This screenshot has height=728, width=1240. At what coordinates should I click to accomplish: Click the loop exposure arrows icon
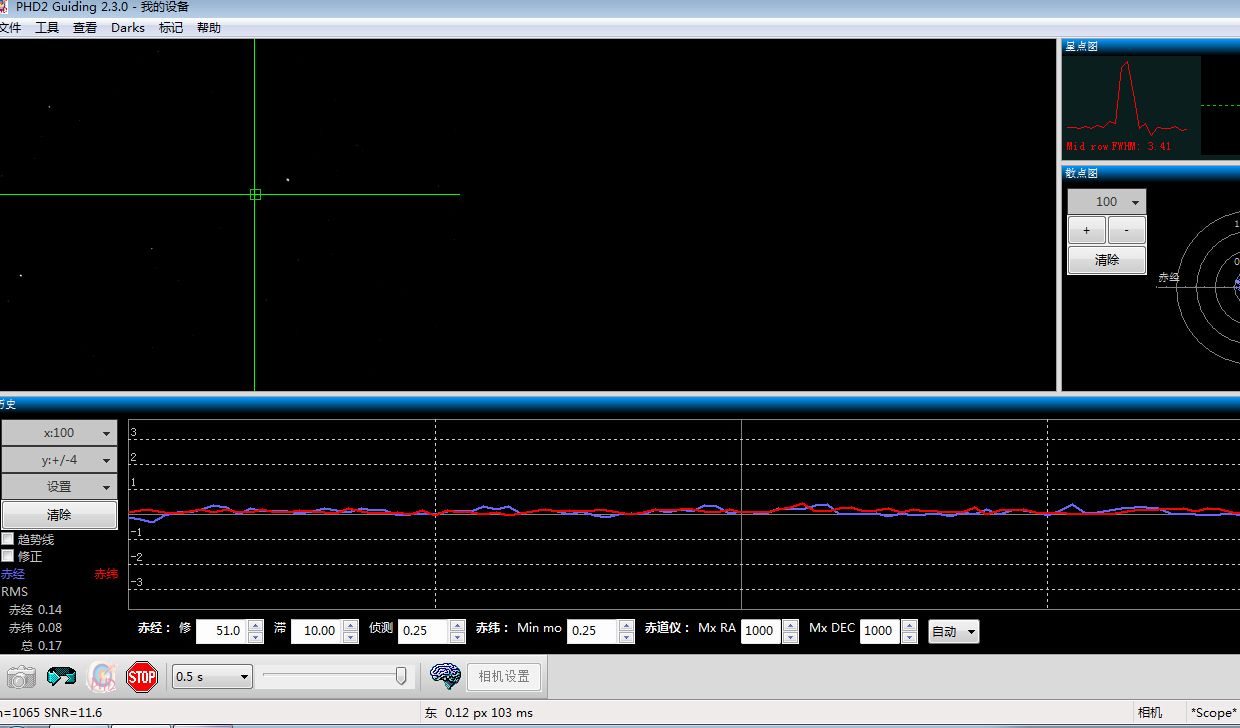(x=62, y=677)
